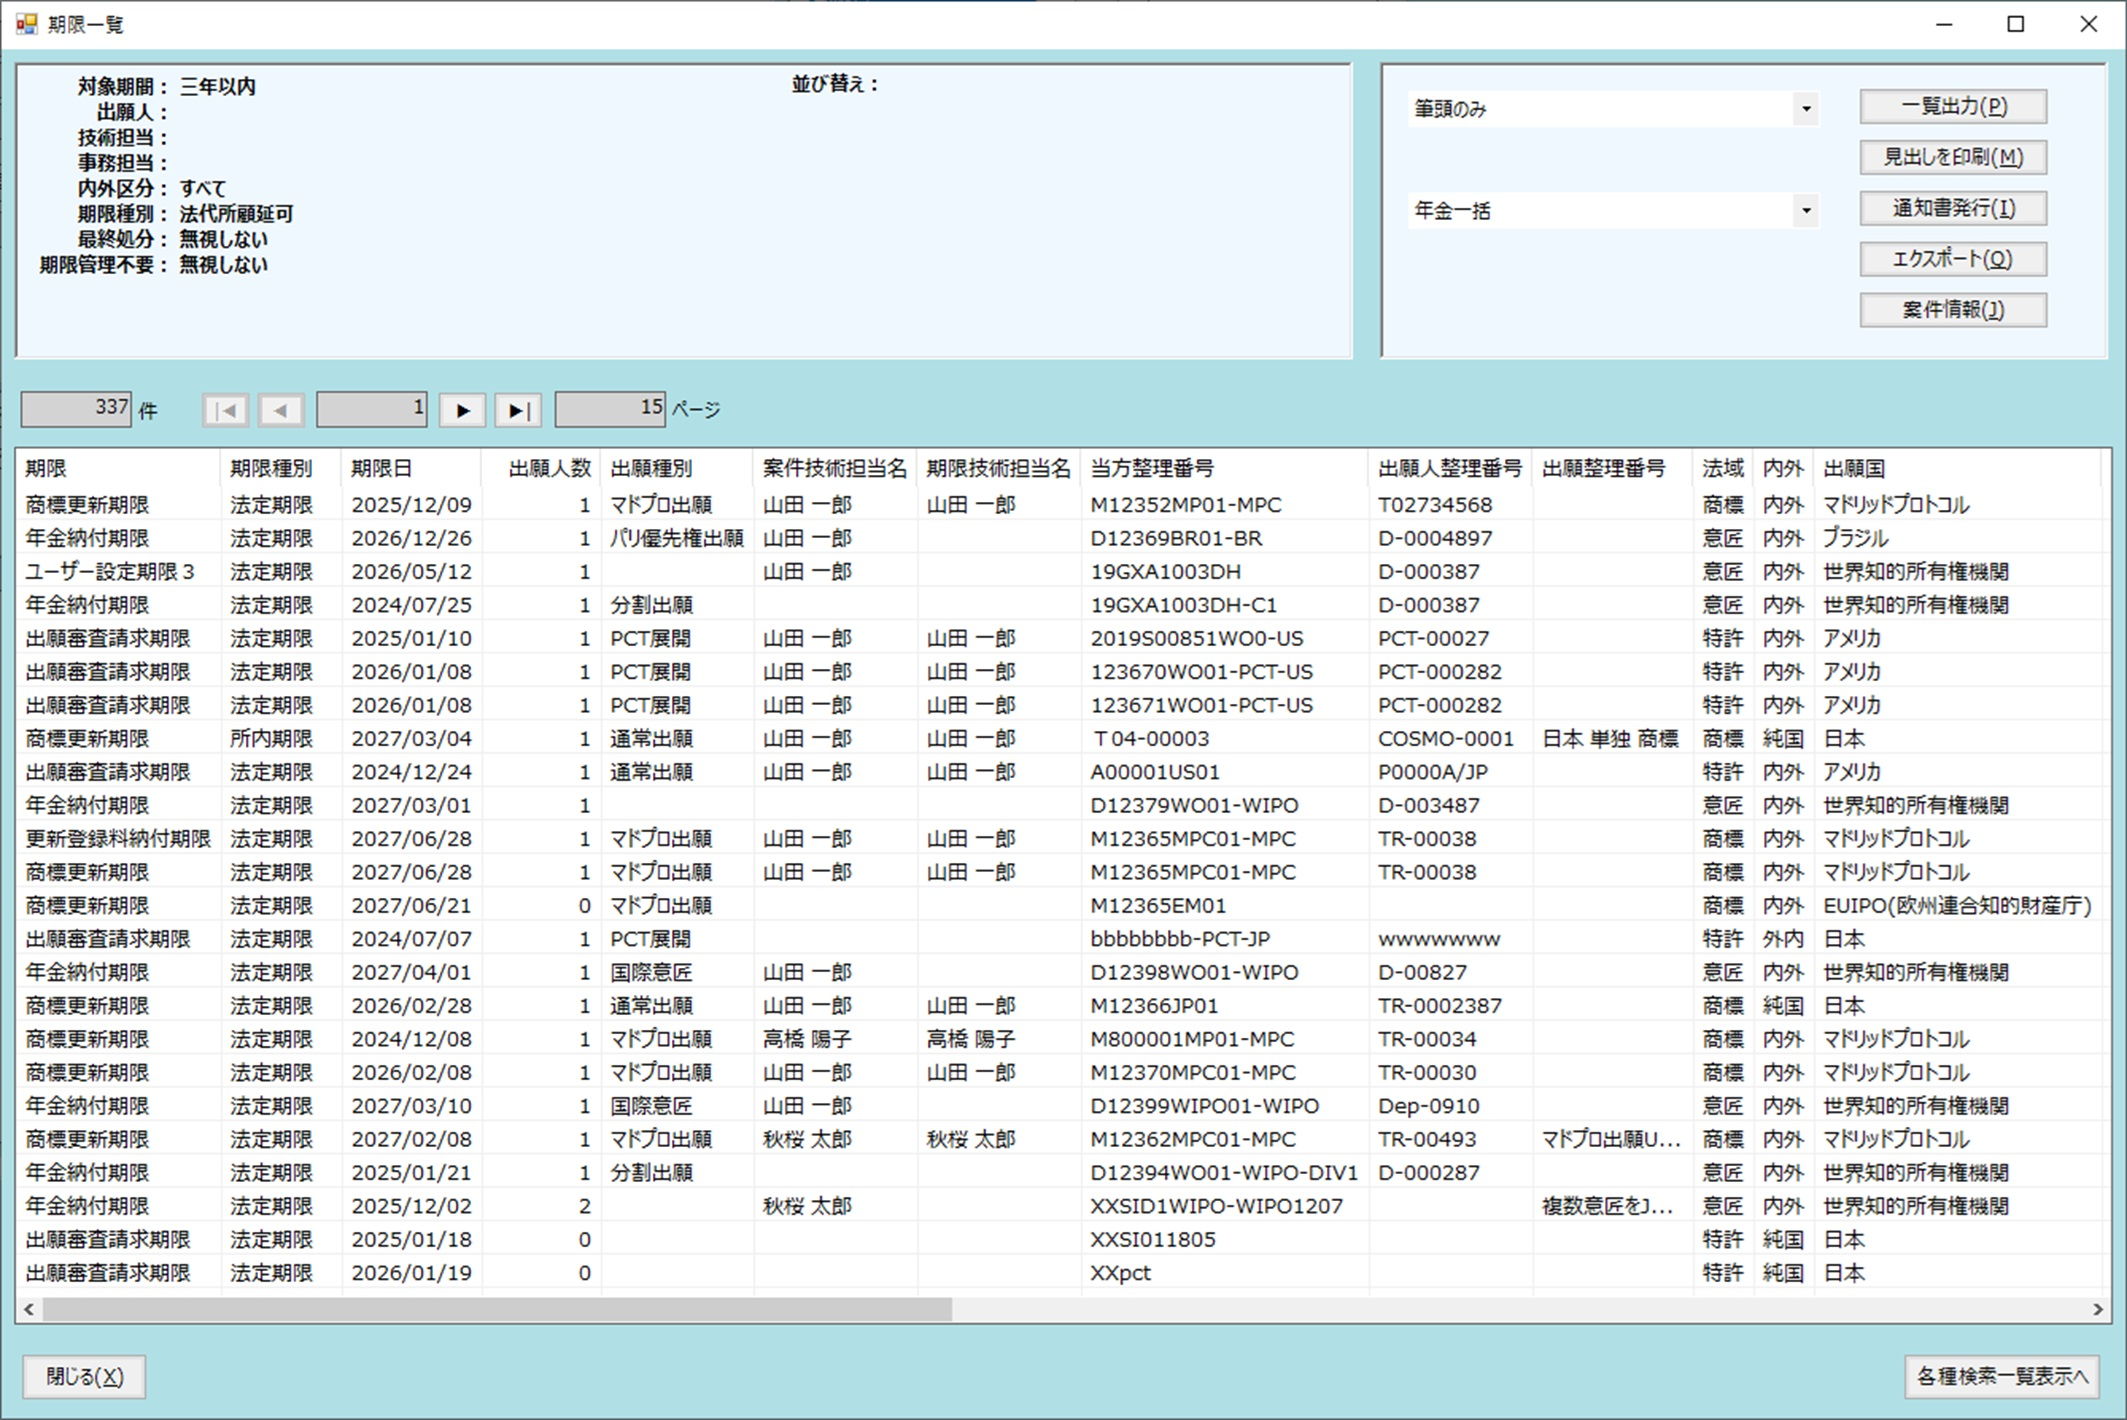The width and height of the screenshot is (2127, 1420).
Task: Sort by the 期限 column header
Action: 119,468
